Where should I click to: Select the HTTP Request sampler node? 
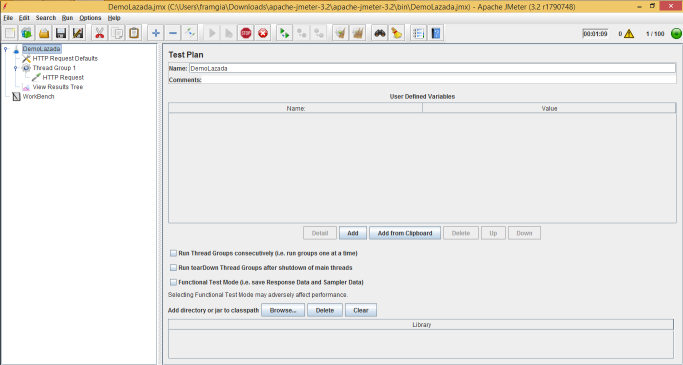pos(63,78)
